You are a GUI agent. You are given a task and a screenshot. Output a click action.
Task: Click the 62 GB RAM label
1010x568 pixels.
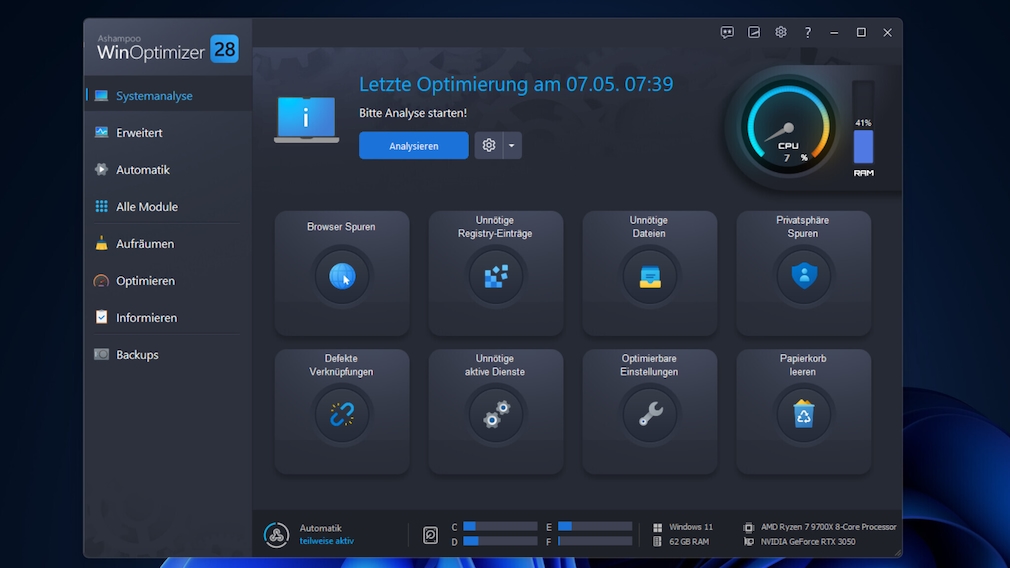(689, 542)
